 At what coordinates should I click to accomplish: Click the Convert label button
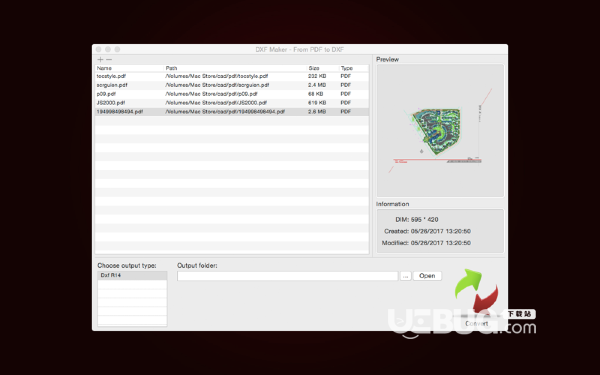coord(476,324)
